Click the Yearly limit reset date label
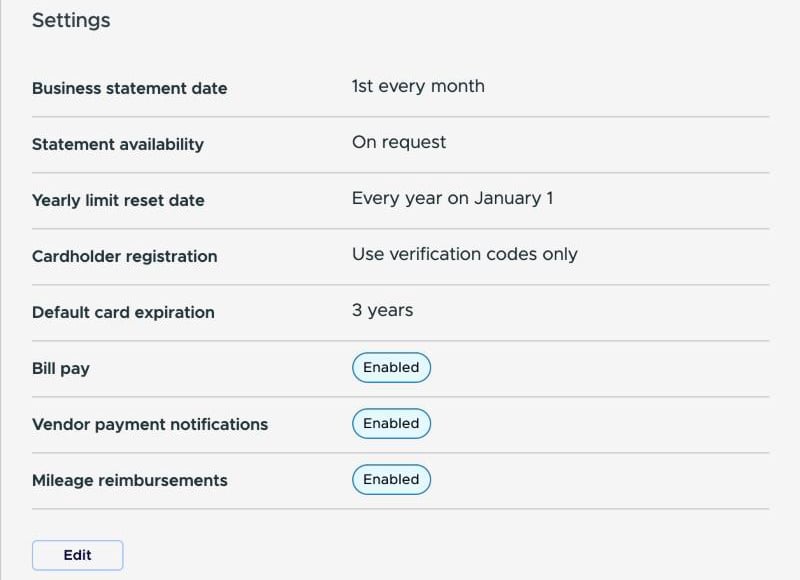800x580 pixels. tap(118, 200)
